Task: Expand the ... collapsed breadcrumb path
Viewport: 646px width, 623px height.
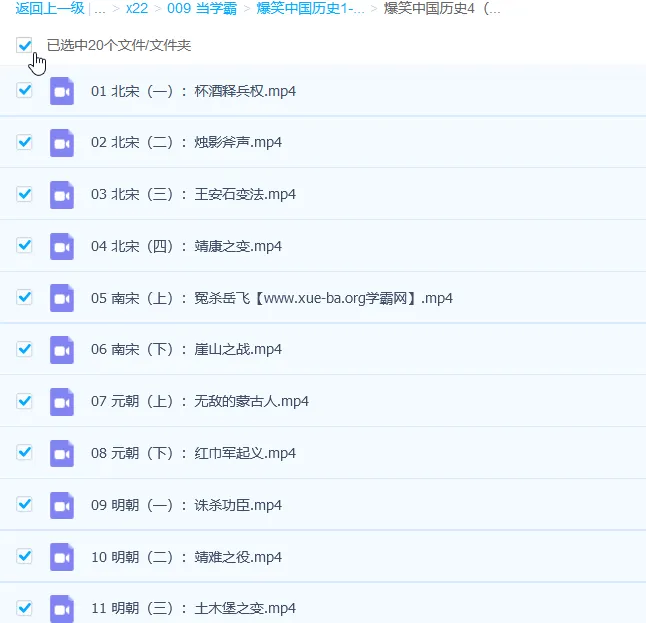Action: pos(100,9)
